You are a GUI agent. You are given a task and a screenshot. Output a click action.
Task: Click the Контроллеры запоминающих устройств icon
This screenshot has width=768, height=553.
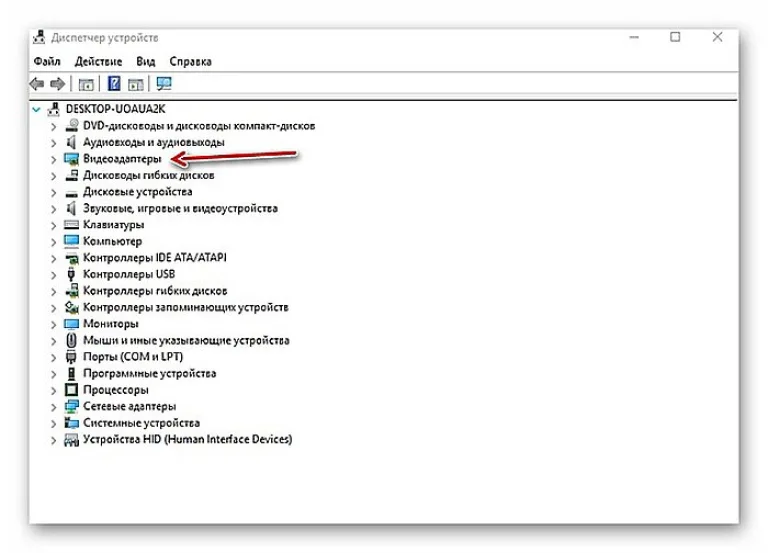[72, 308]
